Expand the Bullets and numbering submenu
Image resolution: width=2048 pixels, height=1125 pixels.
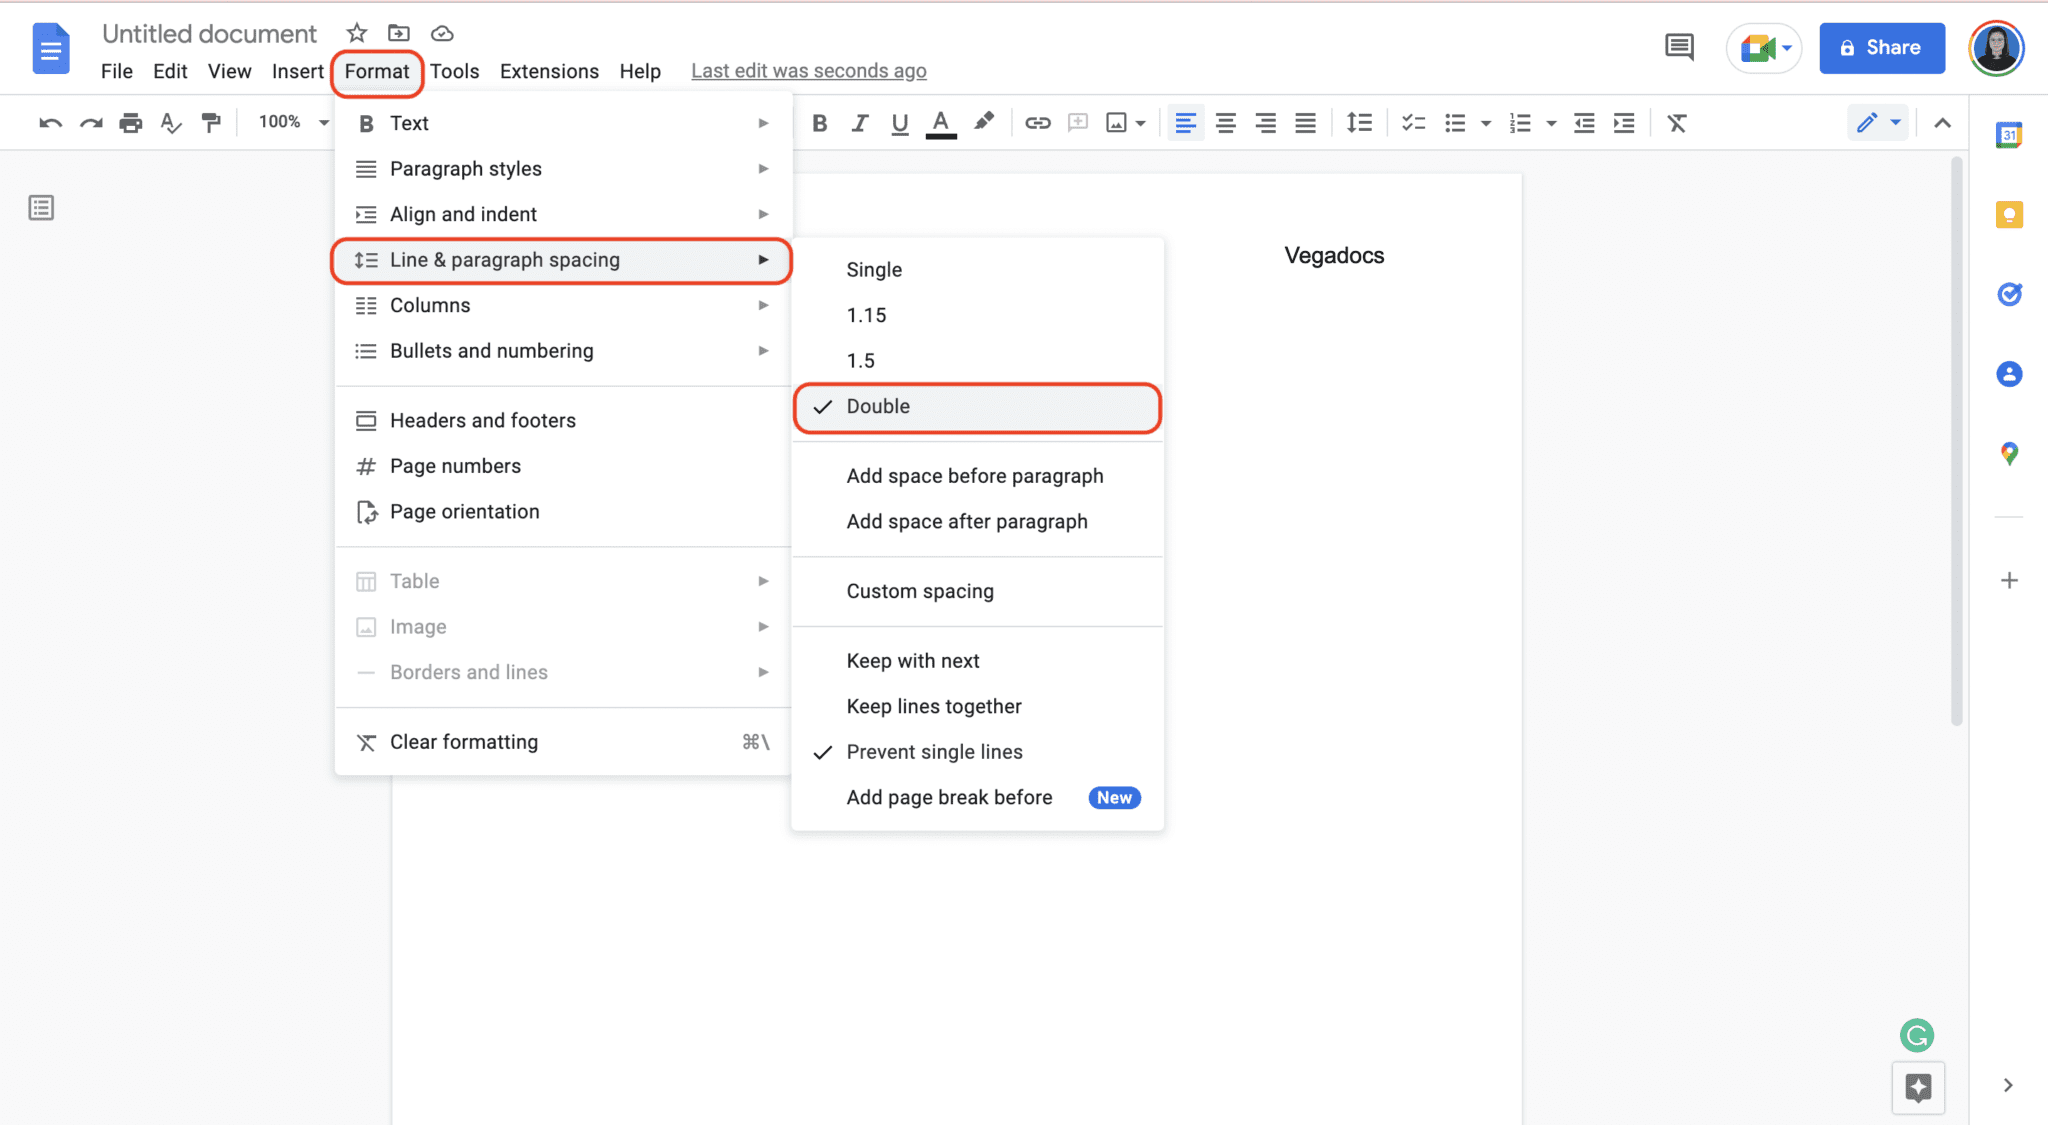coord(491,350)
